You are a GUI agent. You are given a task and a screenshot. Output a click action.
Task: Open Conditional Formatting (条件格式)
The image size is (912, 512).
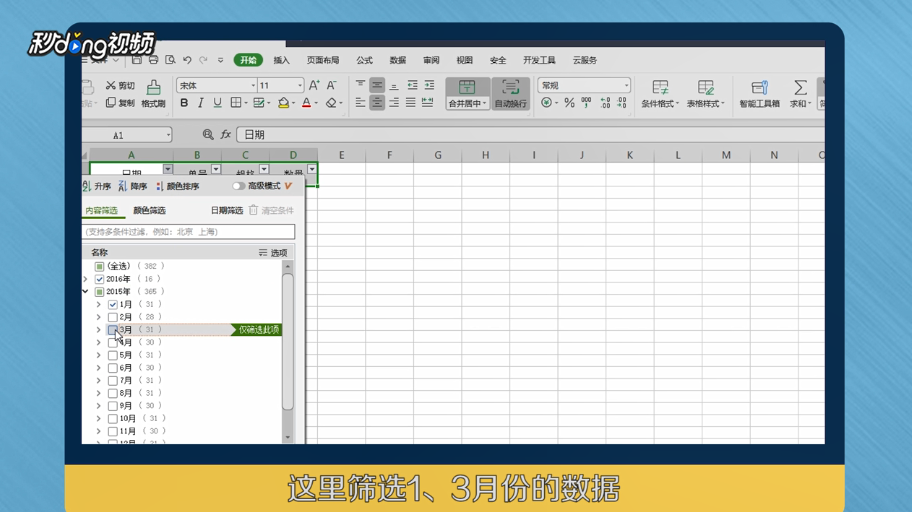coord(660,94)
